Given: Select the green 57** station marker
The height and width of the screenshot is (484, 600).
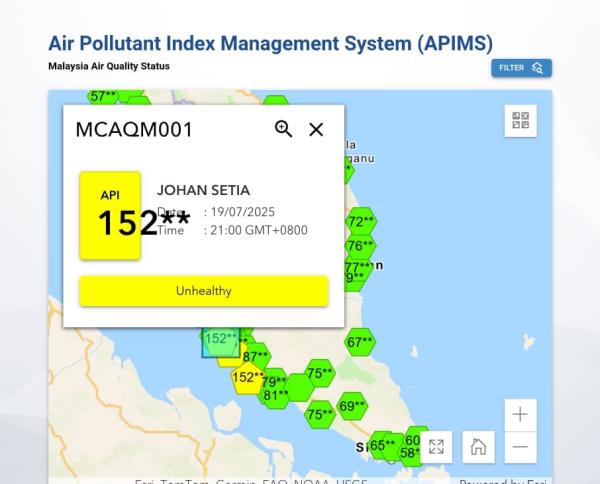Looking at the screenshot, I should (x=104, y=97).
